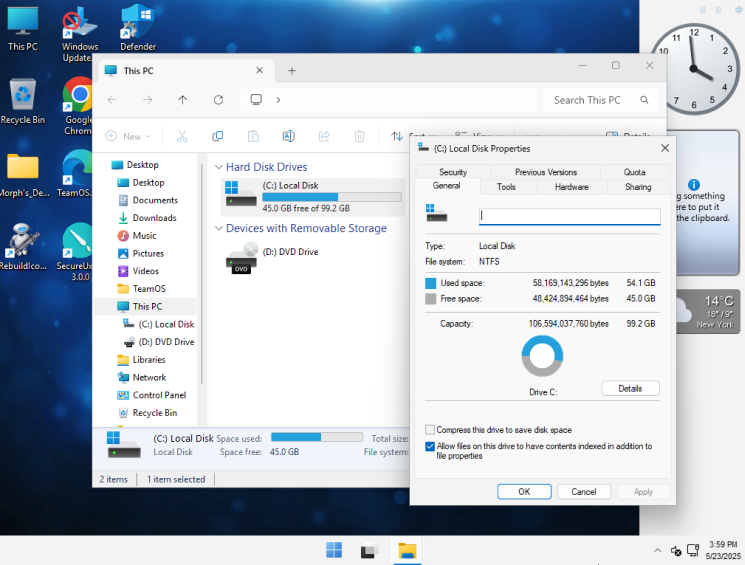The height and width of the screenshot is (565, 745).
Task: Click the Cut icon in Explorer toolbar
Action: (x=182, y=136)
